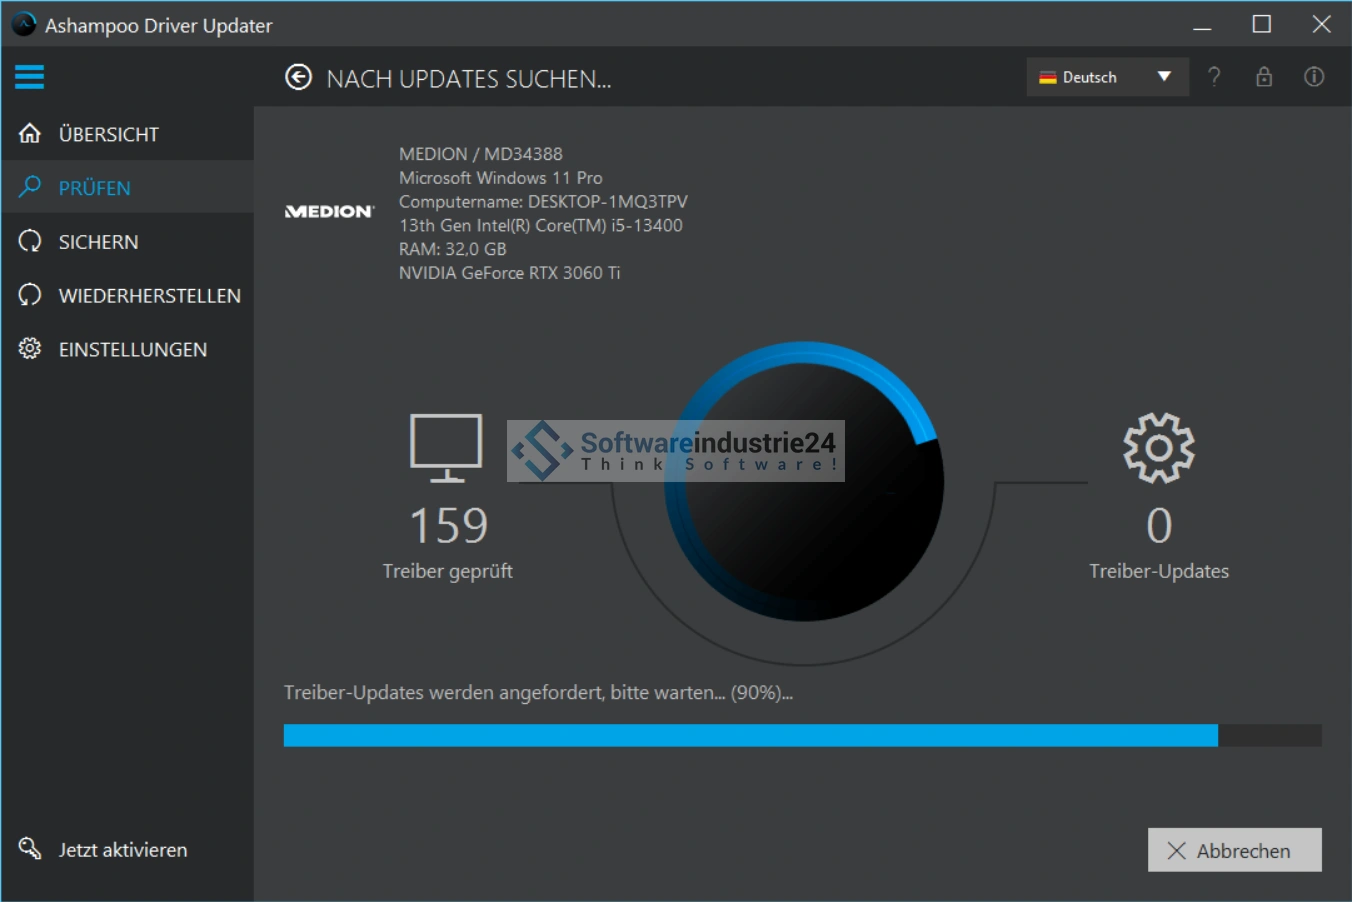Open Einstellungen settings page

pyautogui.click(x=132, y=350)
